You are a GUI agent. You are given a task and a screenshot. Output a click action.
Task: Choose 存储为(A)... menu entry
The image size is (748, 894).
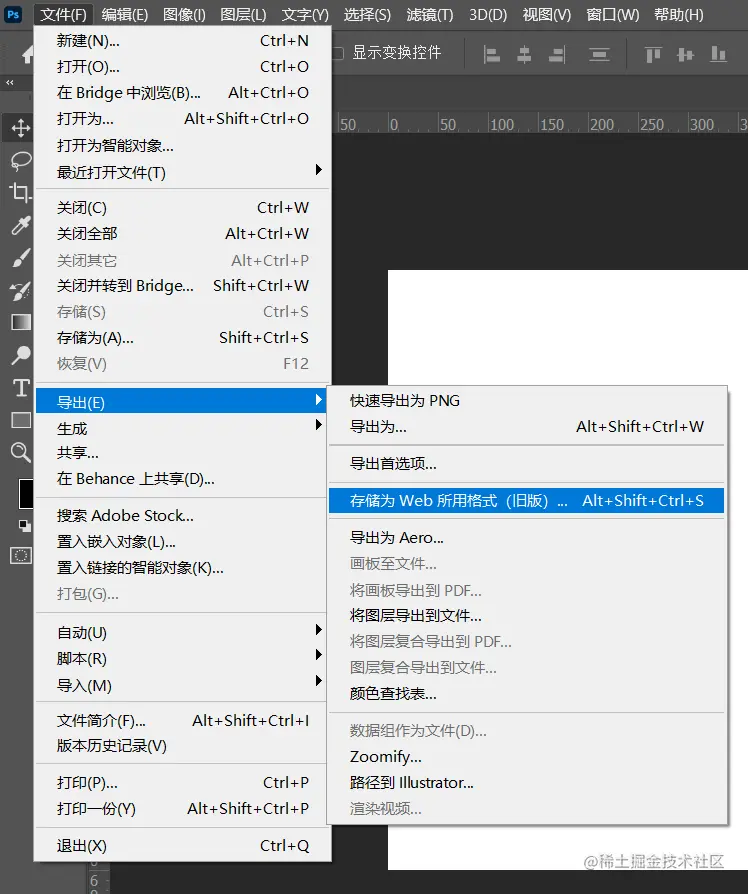pyautogui.click(x=182, y=338)
